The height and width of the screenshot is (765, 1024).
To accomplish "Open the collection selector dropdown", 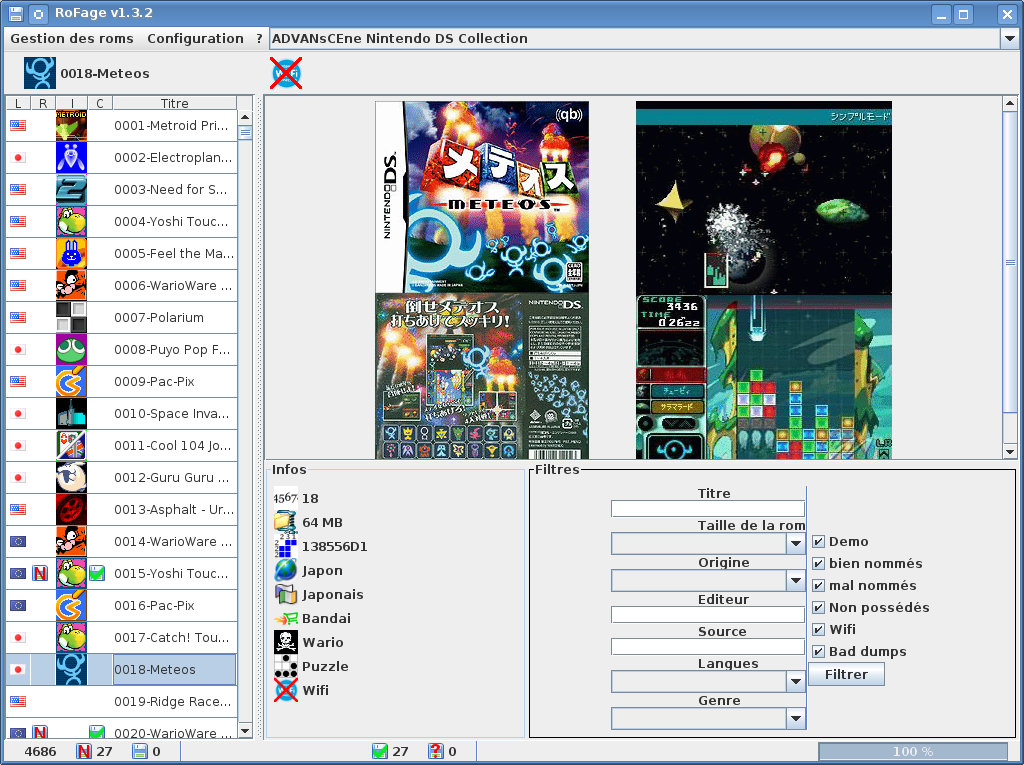I will click(x=1009, y=39).
